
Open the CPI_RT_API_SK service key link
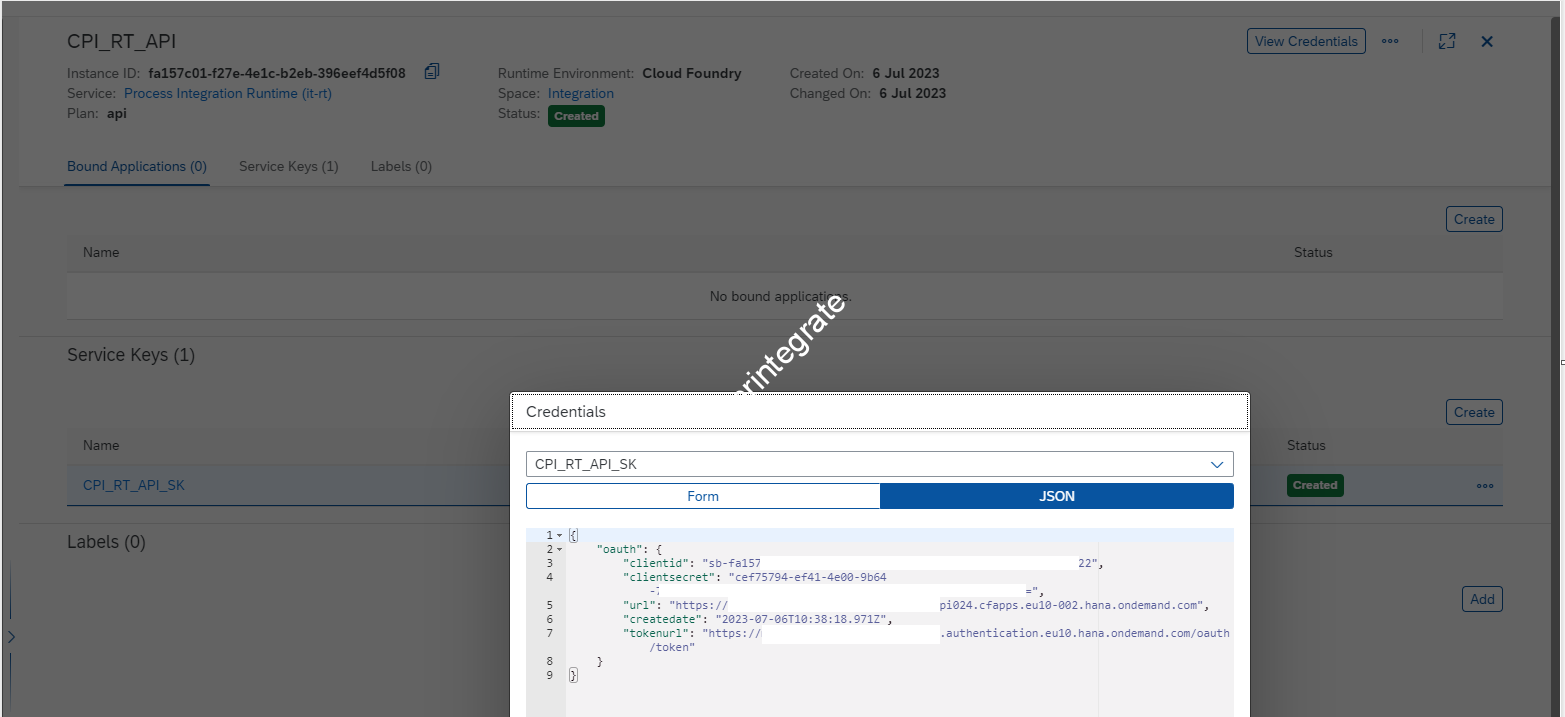tap(134, 485)
